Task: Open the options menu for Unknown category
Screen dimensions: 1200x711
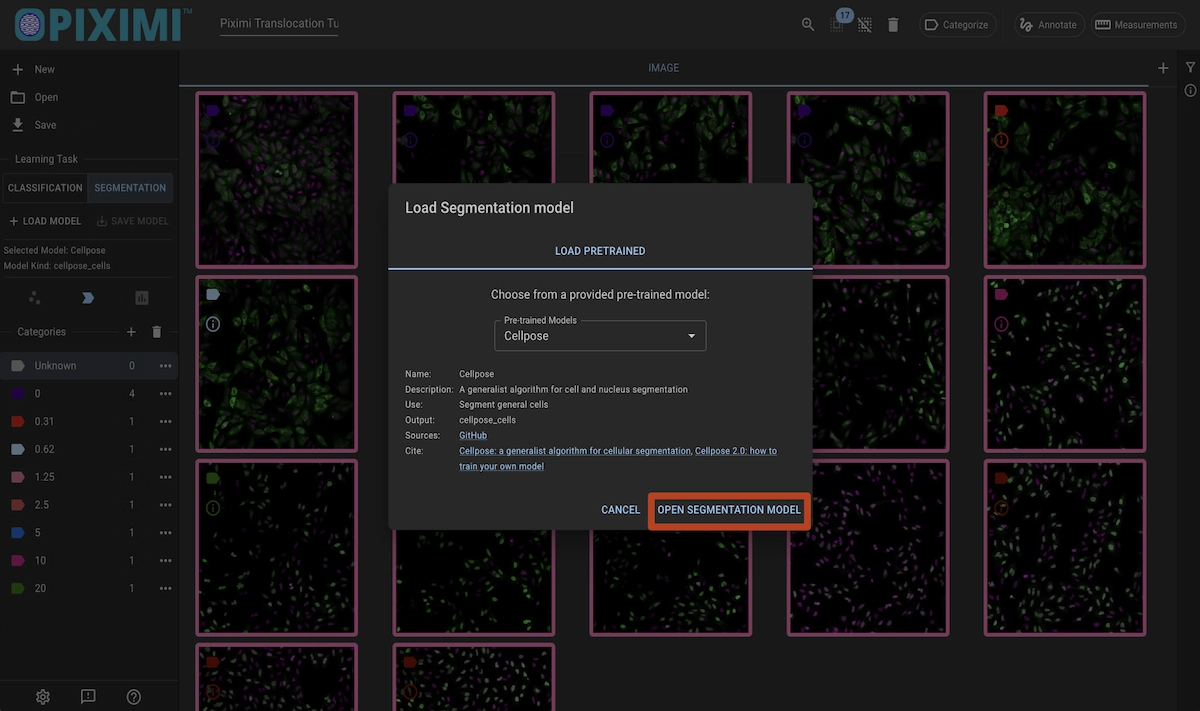Action: (x=166, y=366)
